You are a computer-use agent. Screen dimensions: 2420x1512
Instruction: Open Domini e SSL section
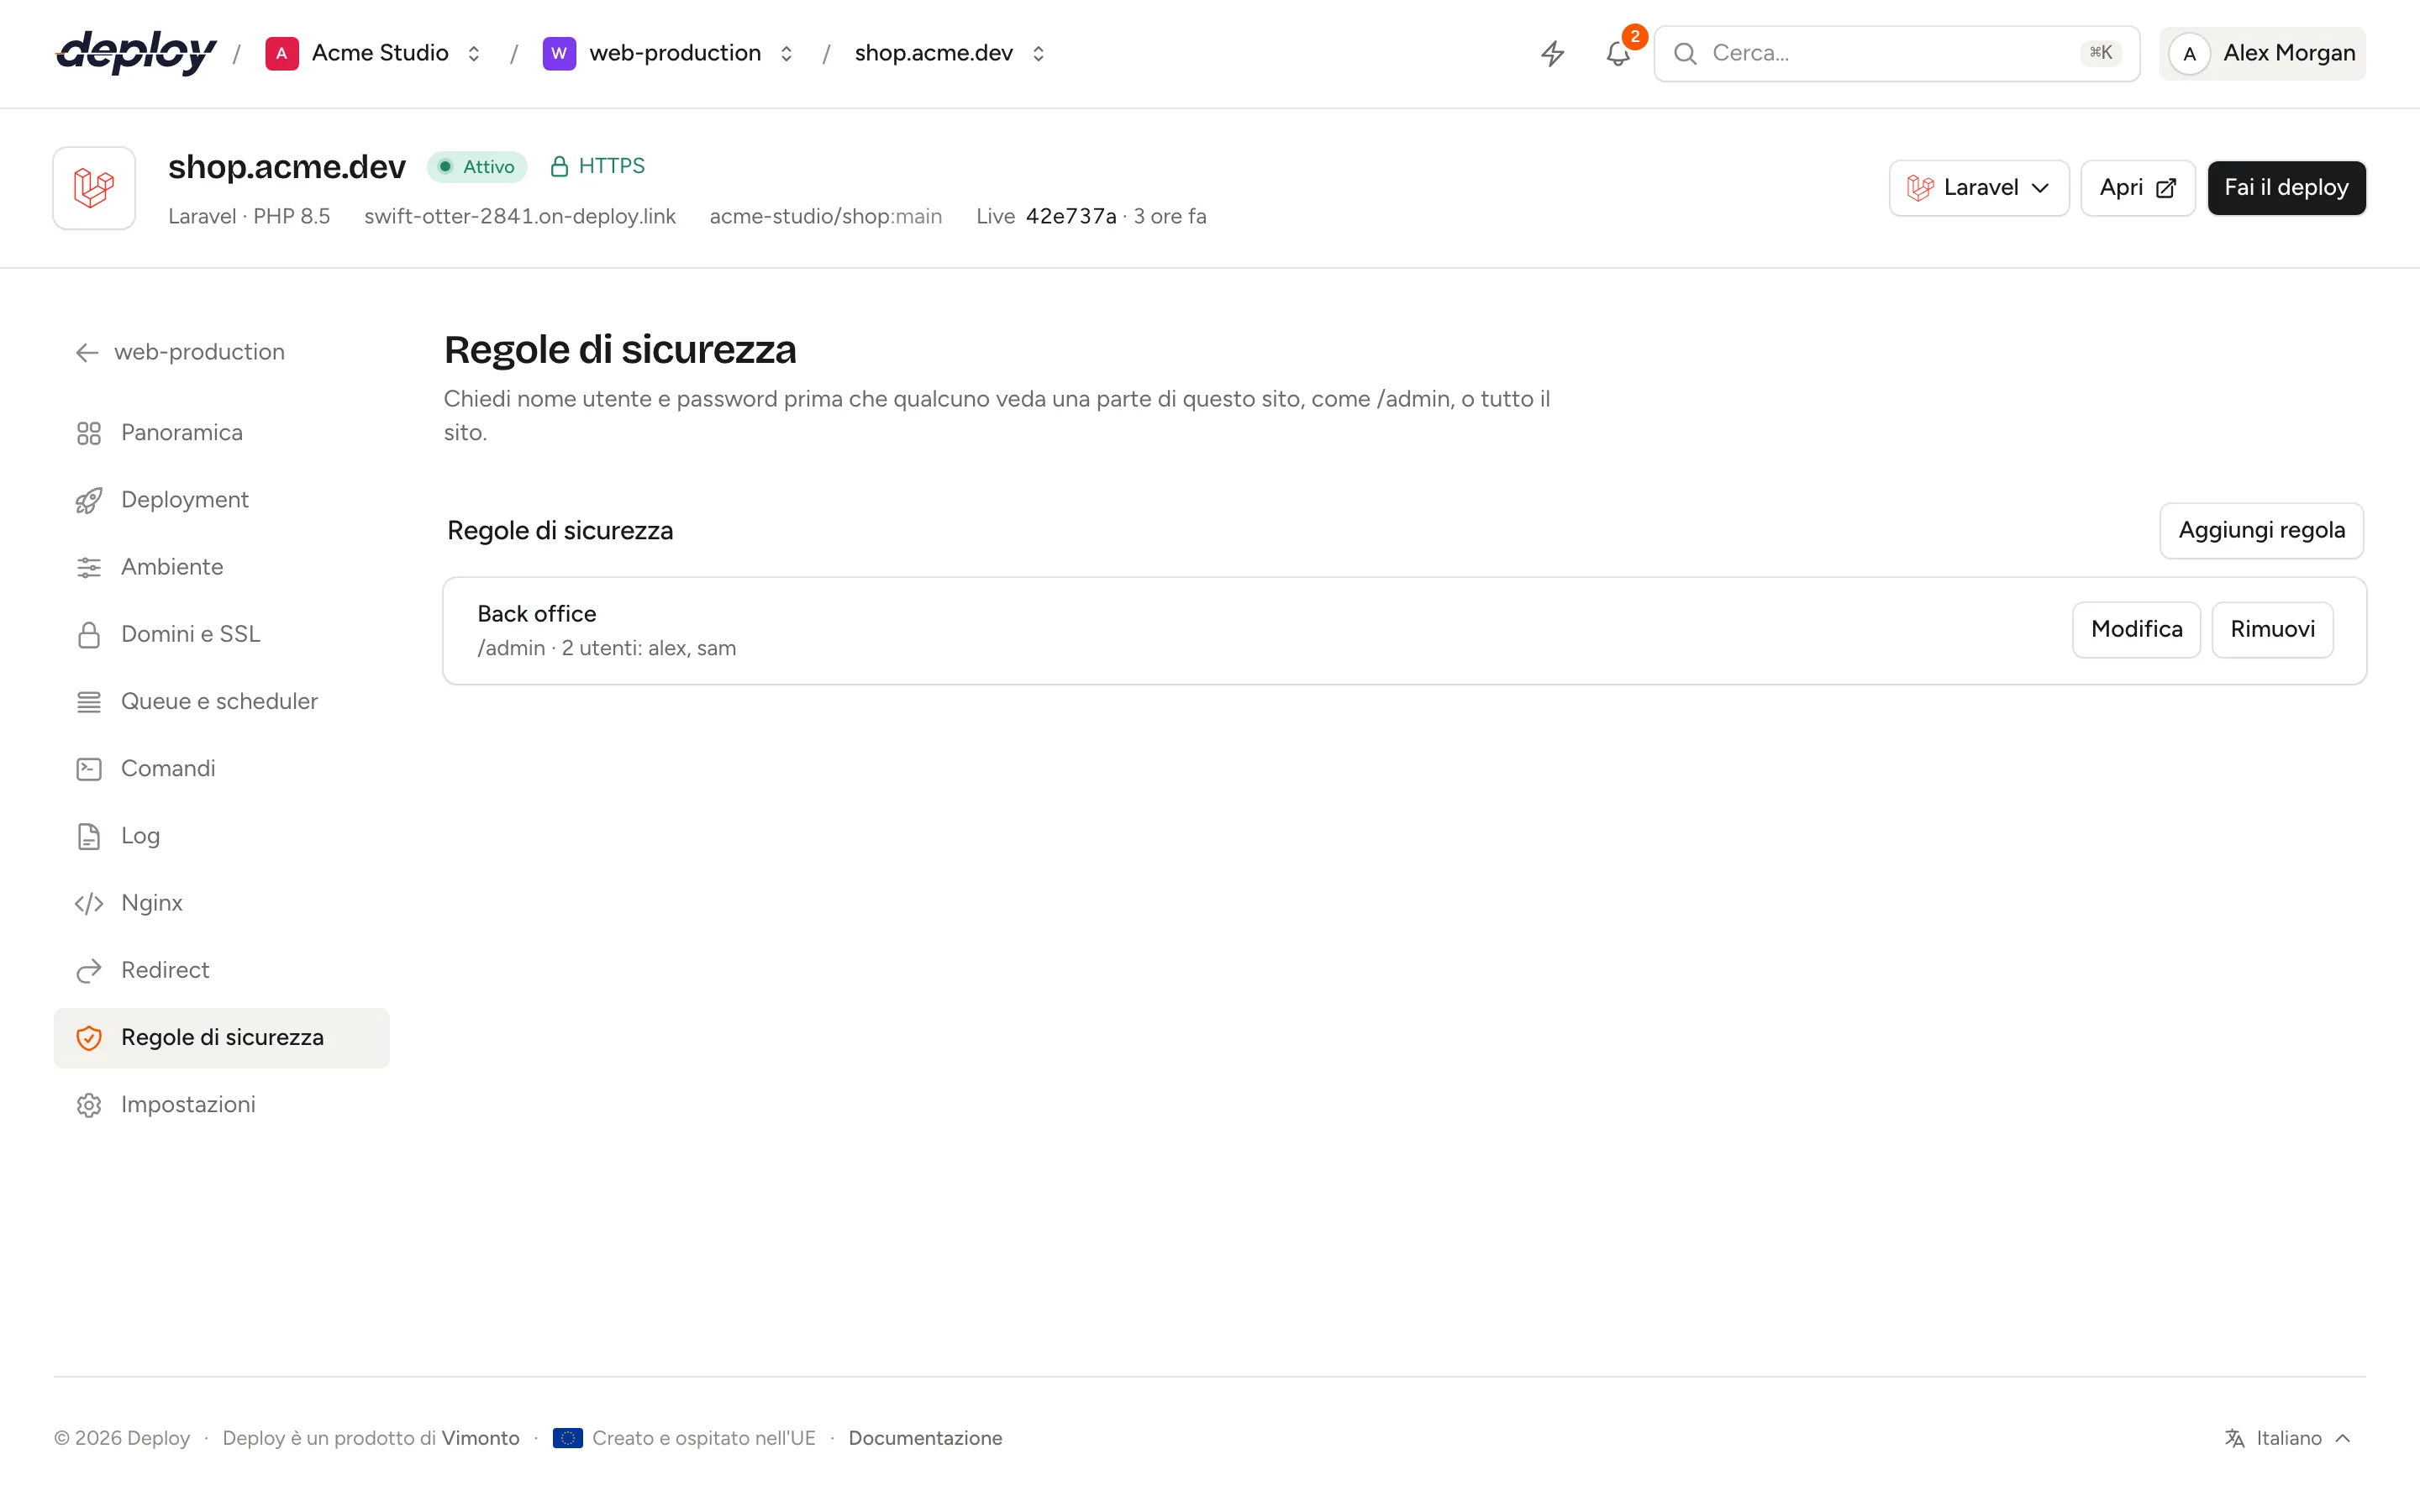221,634
